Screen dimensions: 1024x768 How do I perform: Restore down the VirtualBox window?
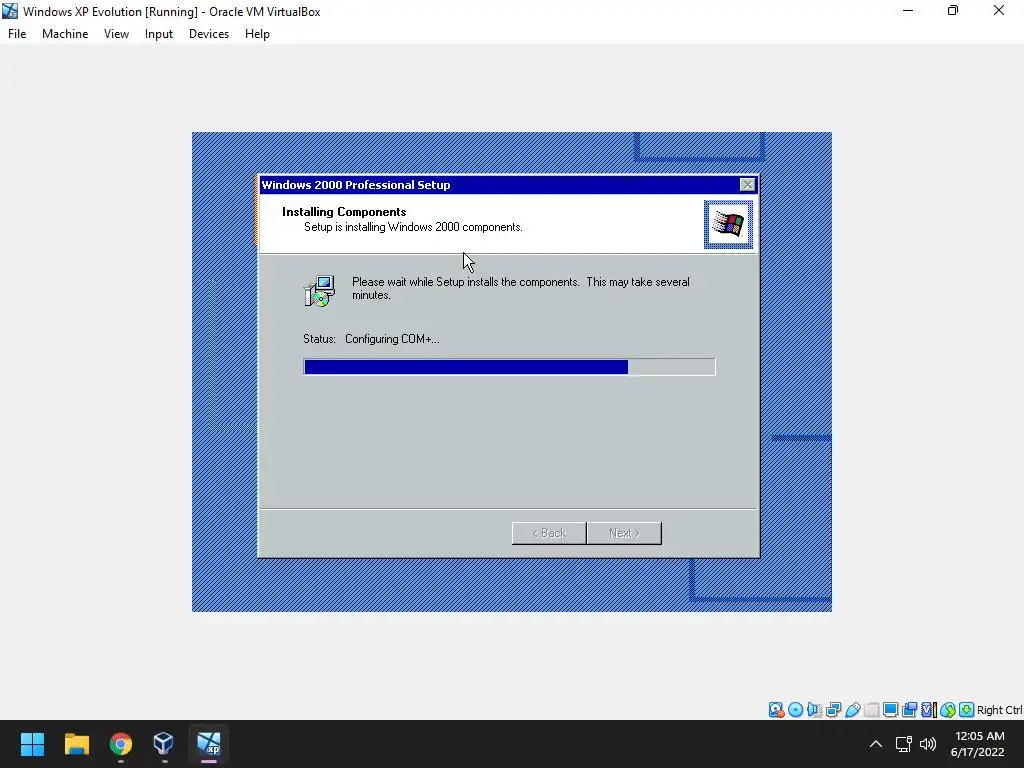click(953, 10)
